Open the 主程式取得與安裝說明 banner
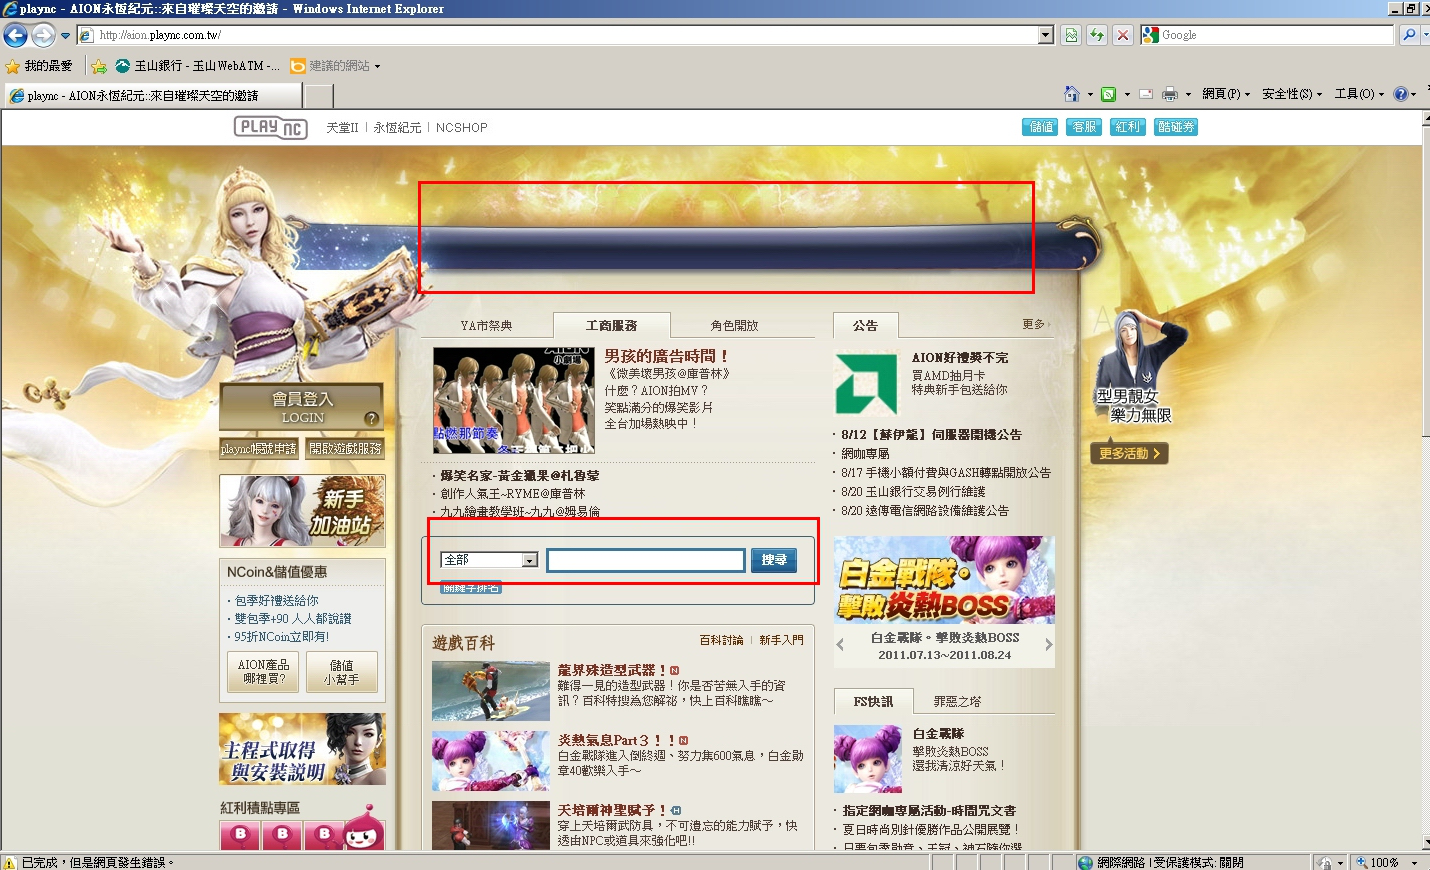Viewport: 1430px width, 870px height. (302, 749)
